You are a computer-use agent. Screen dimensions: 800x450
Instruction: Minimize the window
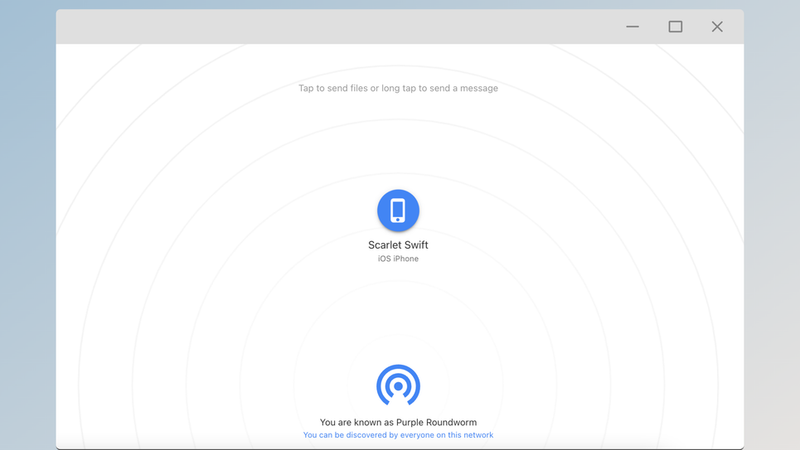point(633,27)
